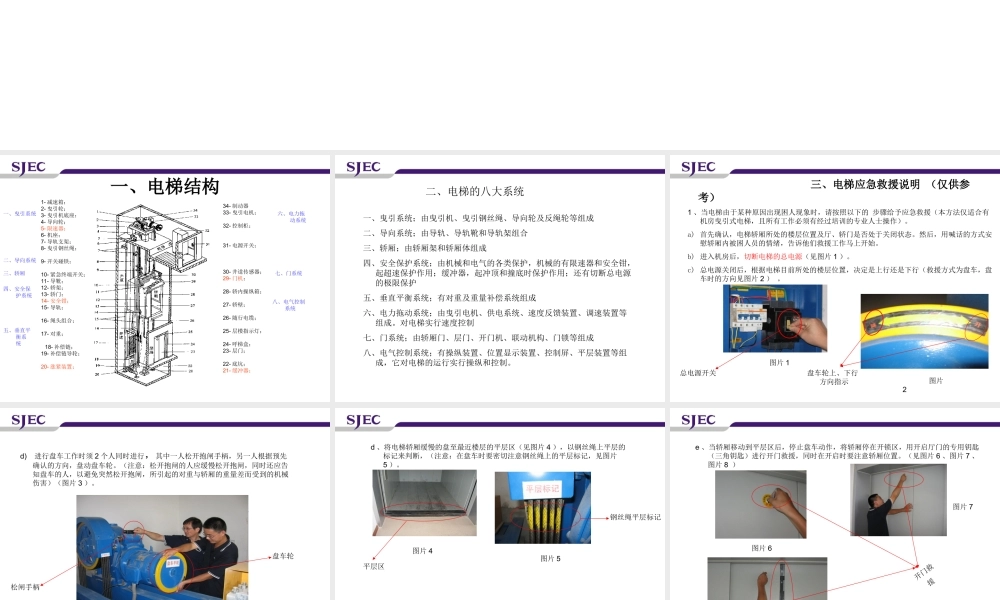
Task: Click the SJEC logo above the 图片 6 slide
Action: click(698, 420)
